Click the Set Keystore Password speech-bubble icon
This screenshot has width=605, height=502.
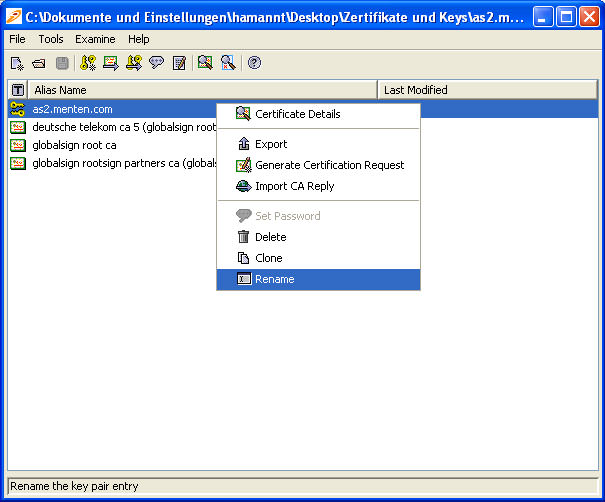coord(156,63)
